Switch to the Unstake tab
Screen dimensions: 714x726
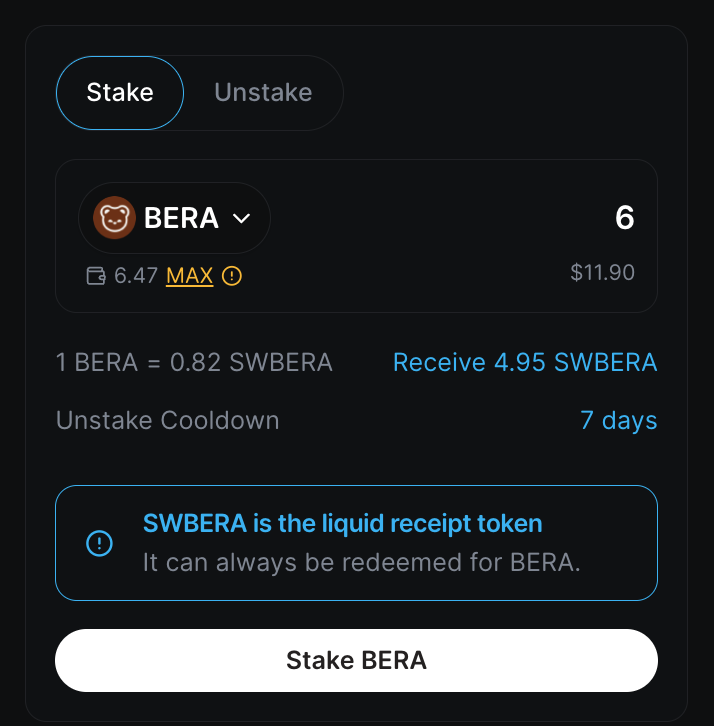(263, 93)
